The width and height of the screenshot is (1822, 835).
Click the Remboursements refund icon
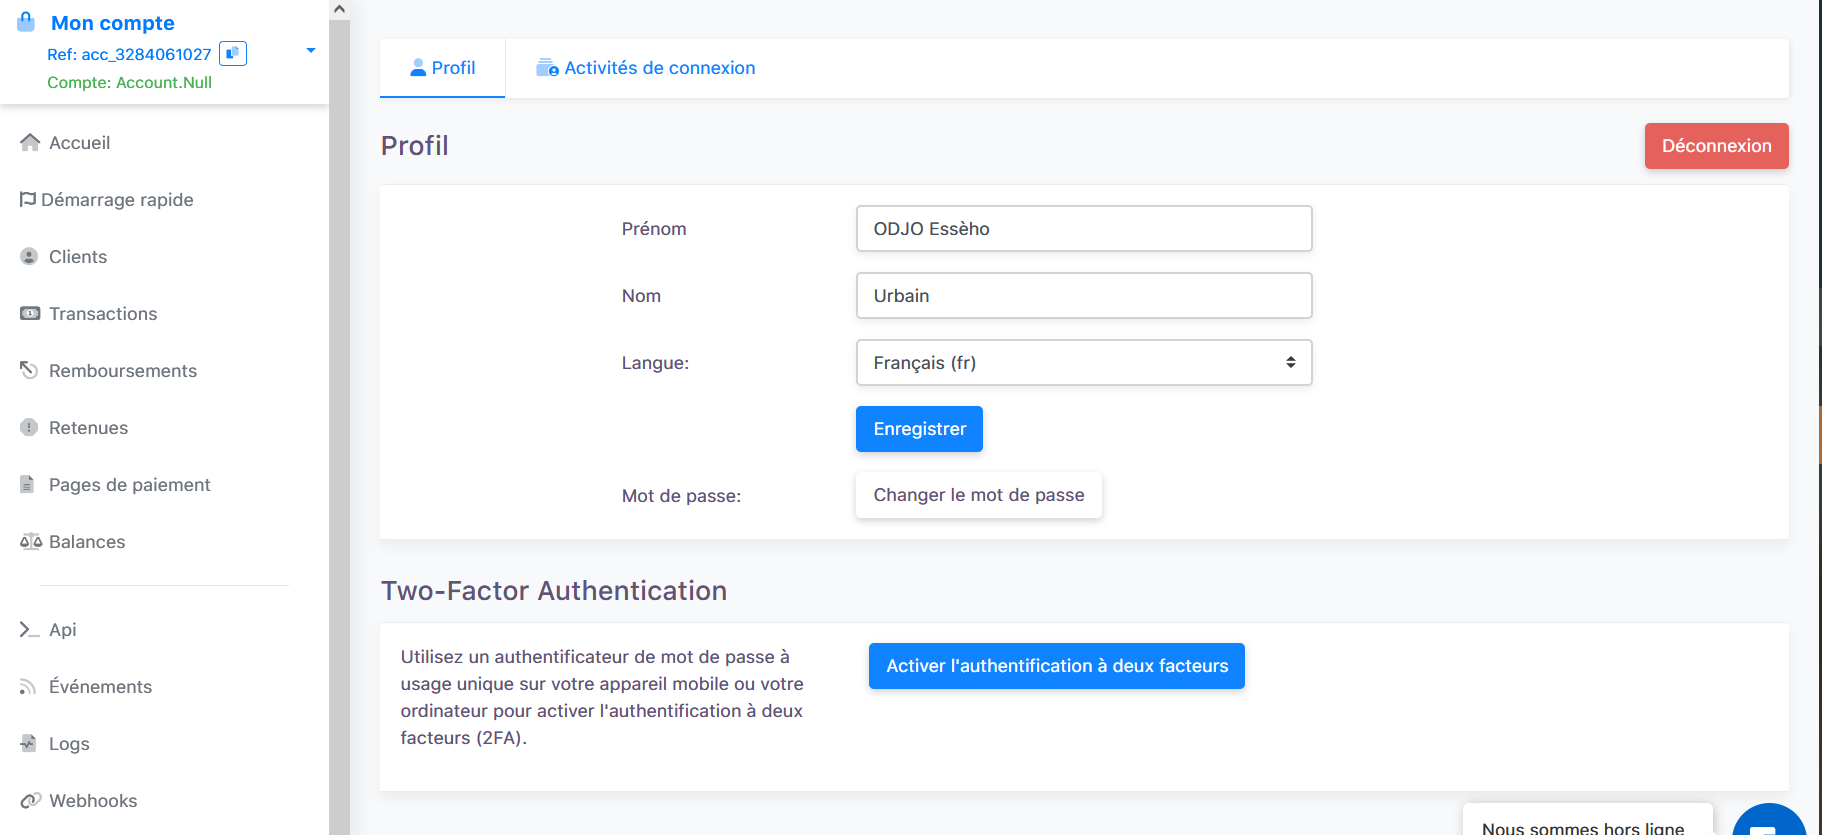click(29, 370)
